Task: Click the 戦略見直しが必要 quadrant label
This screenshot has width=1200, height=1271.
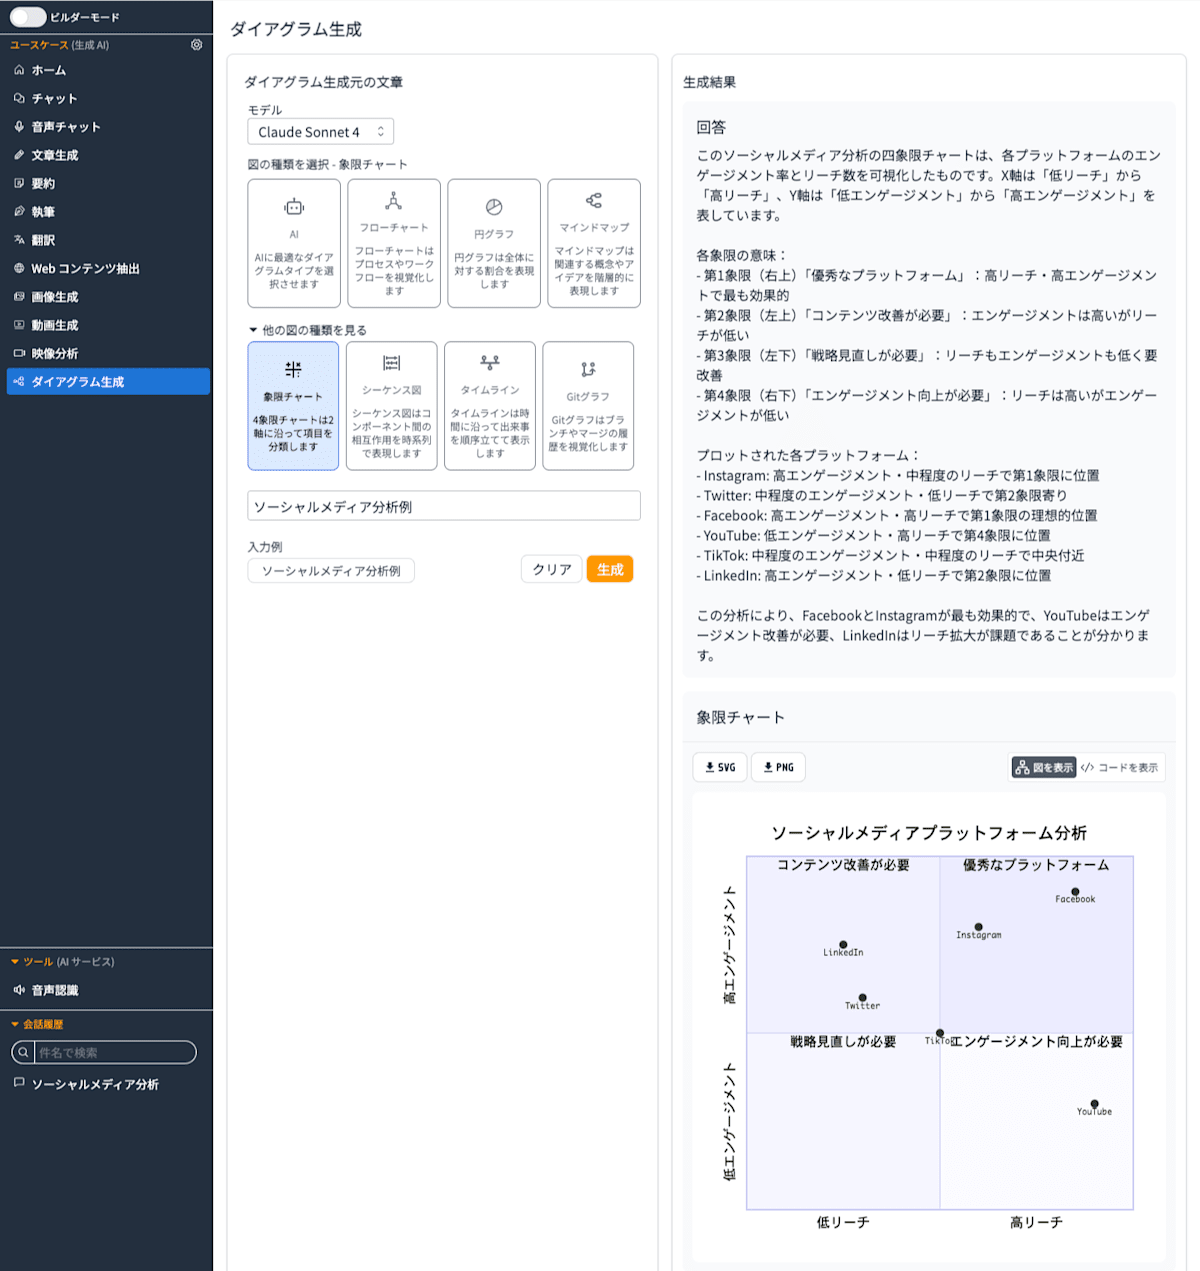Action: (843, 1042)
